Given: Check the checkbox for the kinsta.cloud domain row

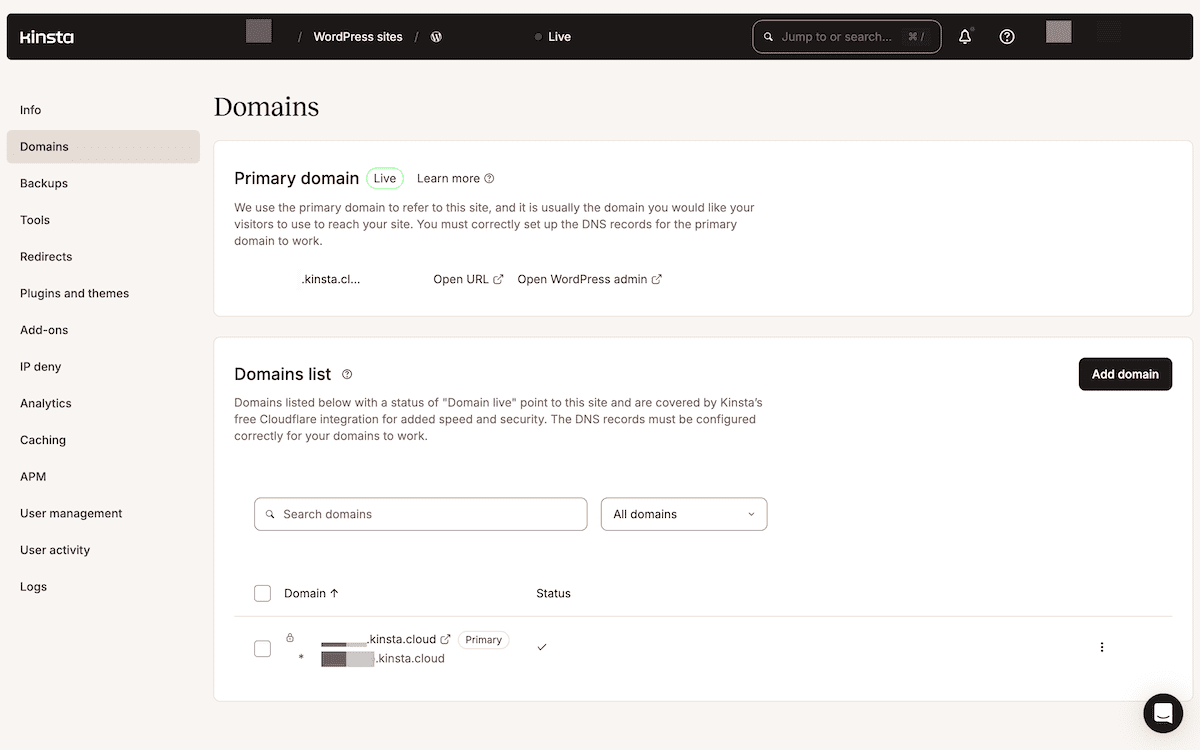Looking at the screenshot, I should tap(262, 648).
